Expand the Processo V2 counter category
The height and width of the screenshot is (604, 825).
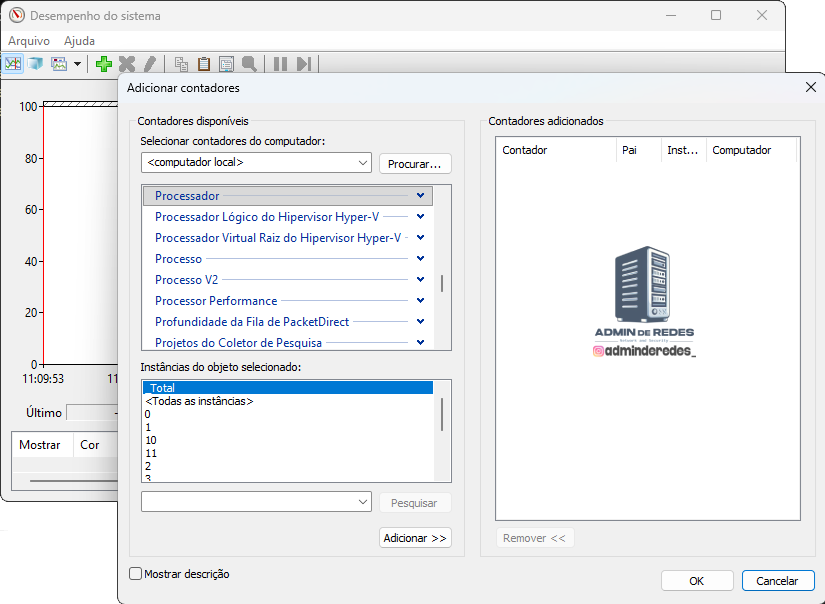(420, 280)
